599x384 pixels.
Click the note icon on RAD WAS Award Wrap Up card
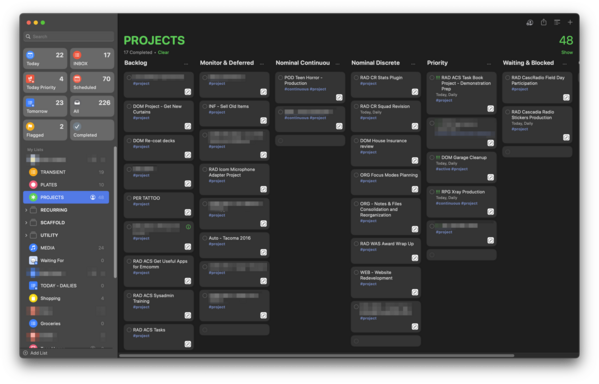point(415,258)
